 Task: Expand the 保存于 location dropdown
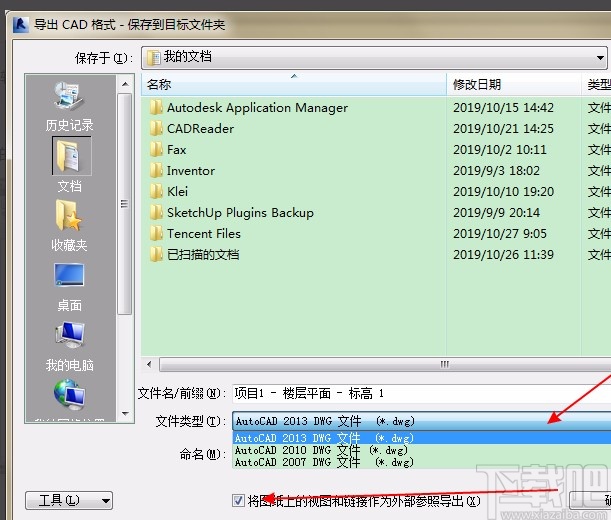[600, 58]
